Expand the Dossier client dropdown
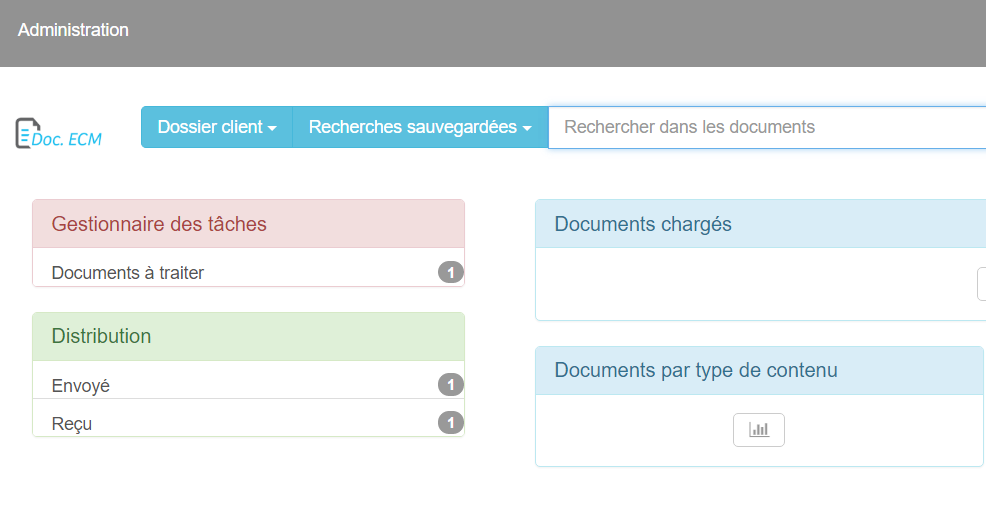Image resolution: width=986 pixels, height=518 pixels. coord(217,127)
